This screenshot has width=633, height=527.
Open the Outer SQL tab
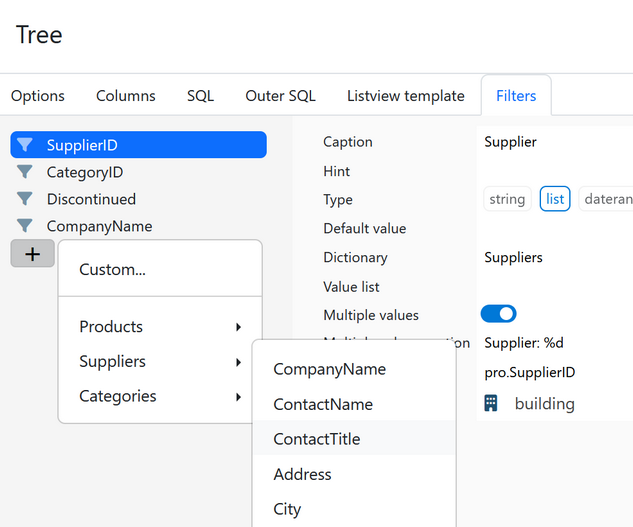280,96
